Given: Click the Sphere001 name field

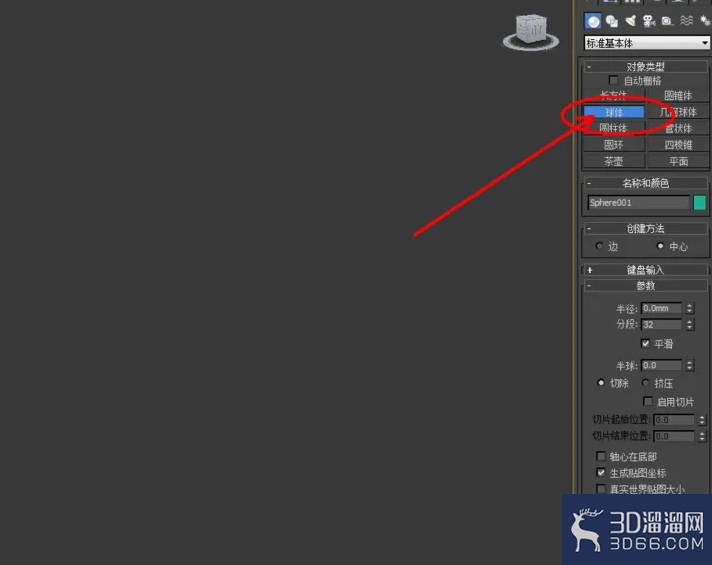Looking at the screenshot, I should [638, 203].
